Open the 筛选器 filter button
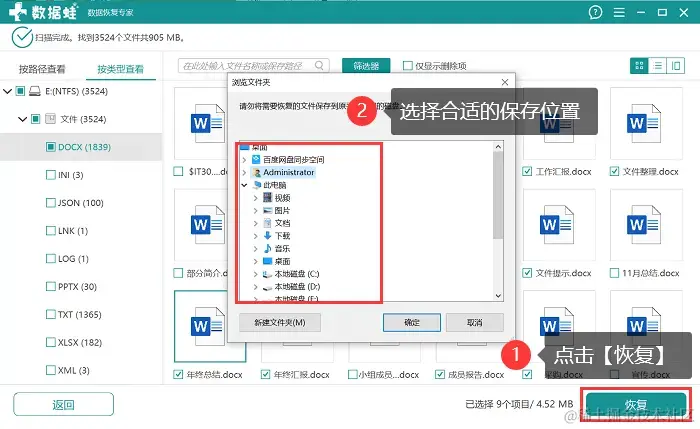The image size is (700, 429). click(366, 66)
